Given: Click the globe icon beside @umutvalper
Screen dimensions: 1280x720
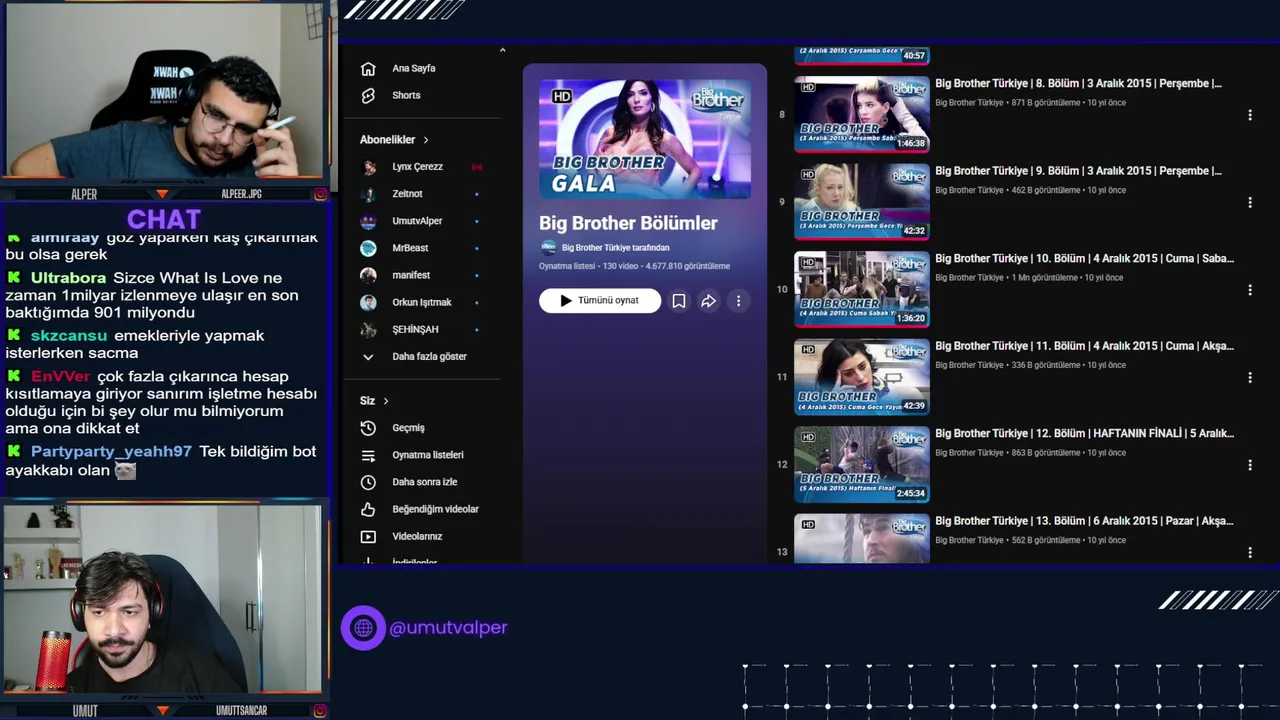Looking at the screenshot, I should point(363,628).
